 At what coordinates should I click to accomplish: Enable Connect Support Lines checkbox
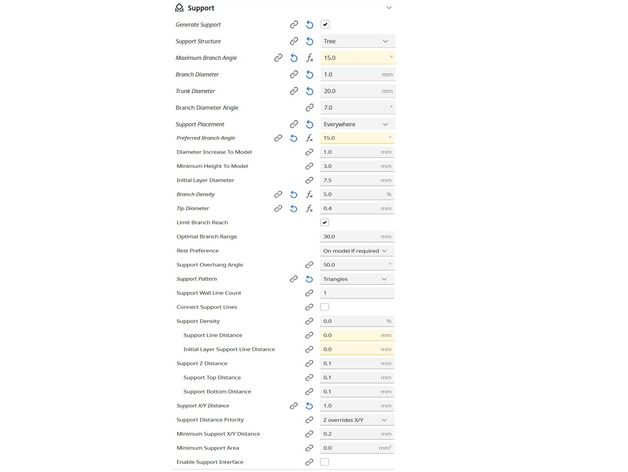click(x=325, y=307)
